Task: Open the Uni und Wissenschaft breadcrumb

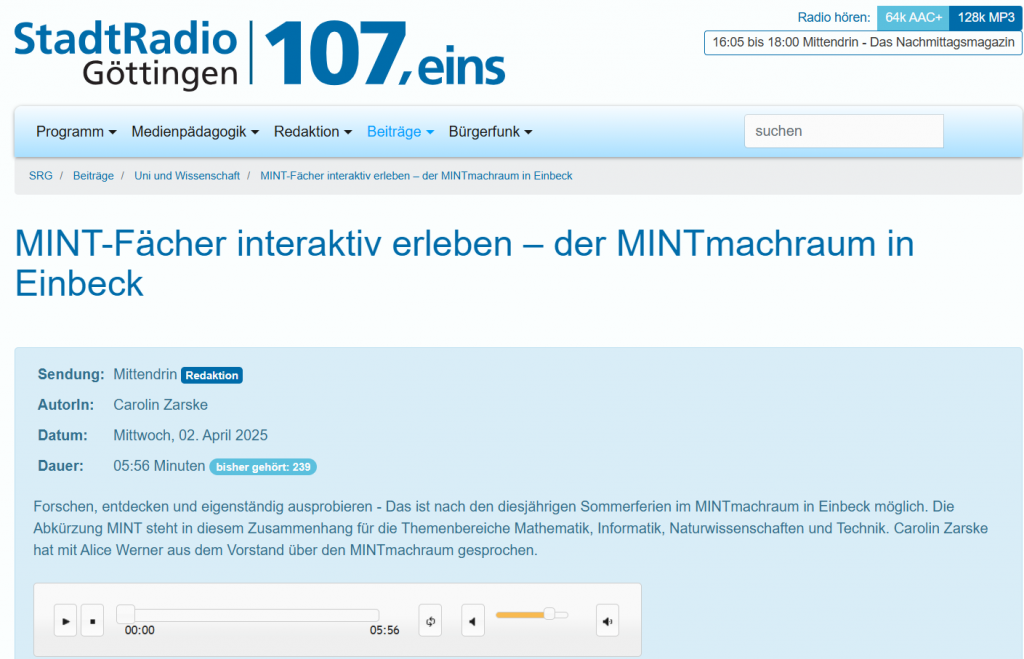Action: tap(187, 175)
